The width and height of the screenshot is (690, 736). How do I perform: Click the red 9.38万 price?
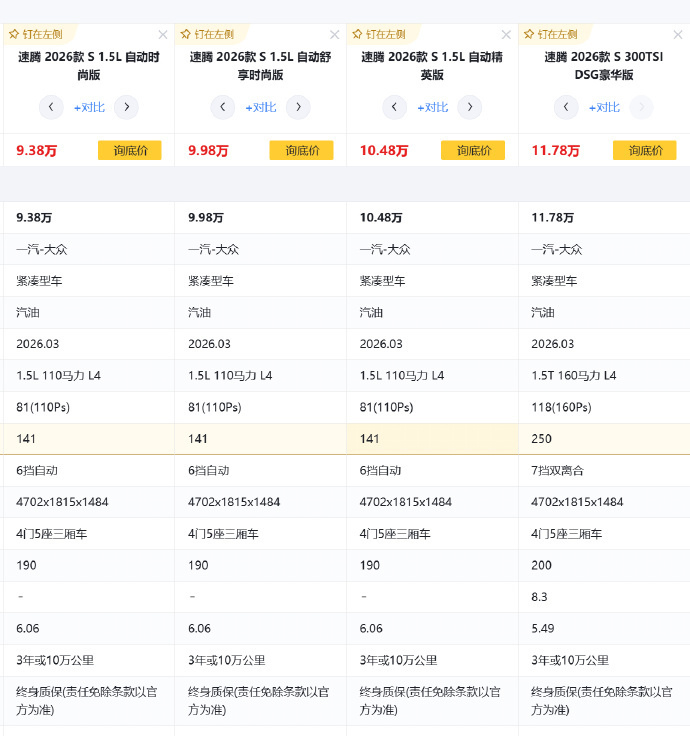coord(37,151)
